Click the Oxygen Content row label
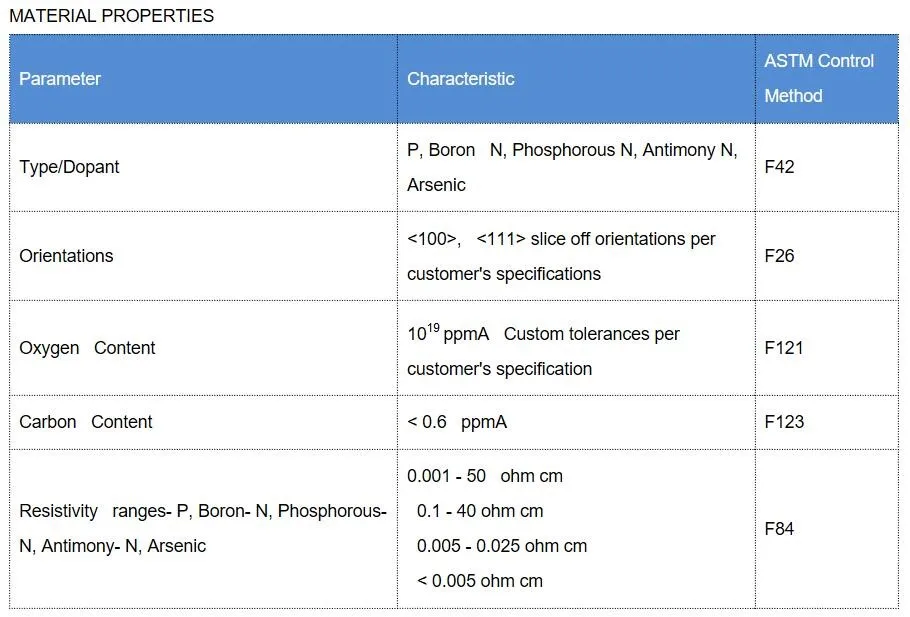 tap(87, 348)
